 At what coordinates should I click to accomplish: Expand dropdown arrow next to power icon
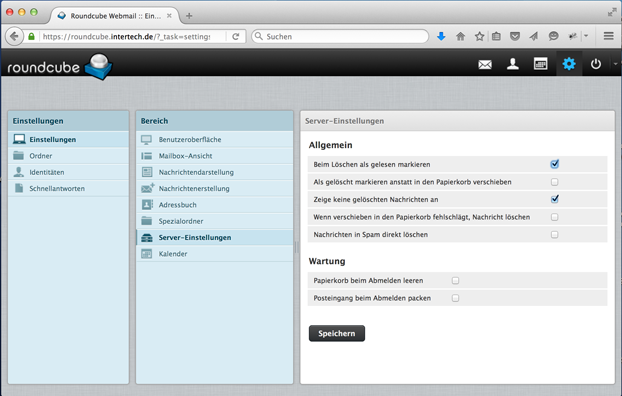pyautogui.click(x=615, y=63)
